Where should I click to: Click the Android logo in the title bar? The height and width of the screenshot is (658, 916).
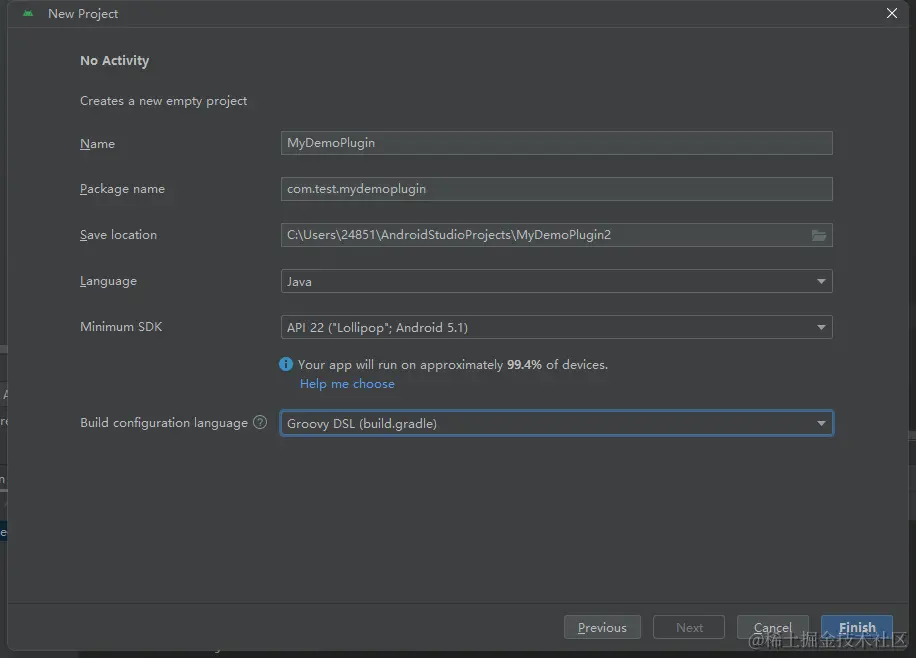click(28, 14)
